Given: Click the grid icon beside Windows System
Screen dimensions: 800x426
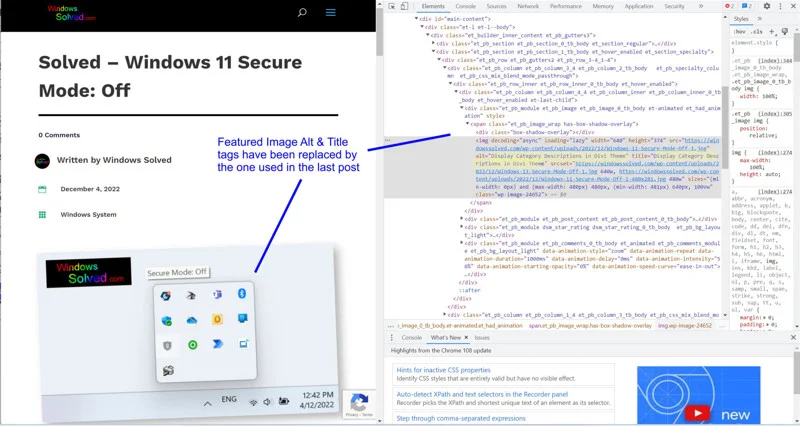Looking at the screenshot, I should point(42,215).
